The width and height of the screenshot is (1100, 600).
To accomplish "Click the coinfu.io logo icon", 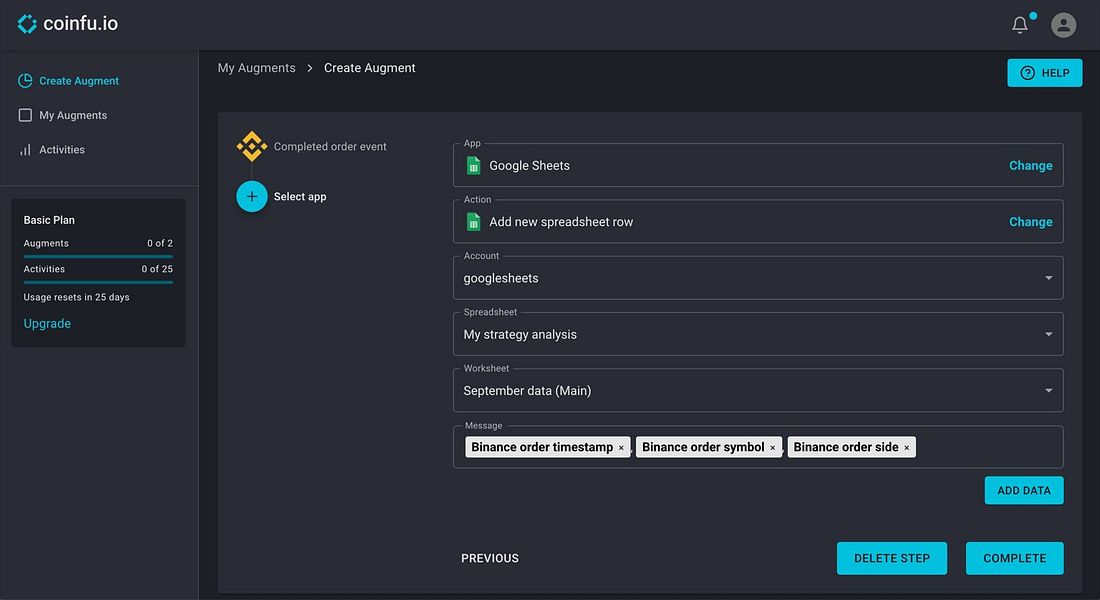I will (27, 24).
